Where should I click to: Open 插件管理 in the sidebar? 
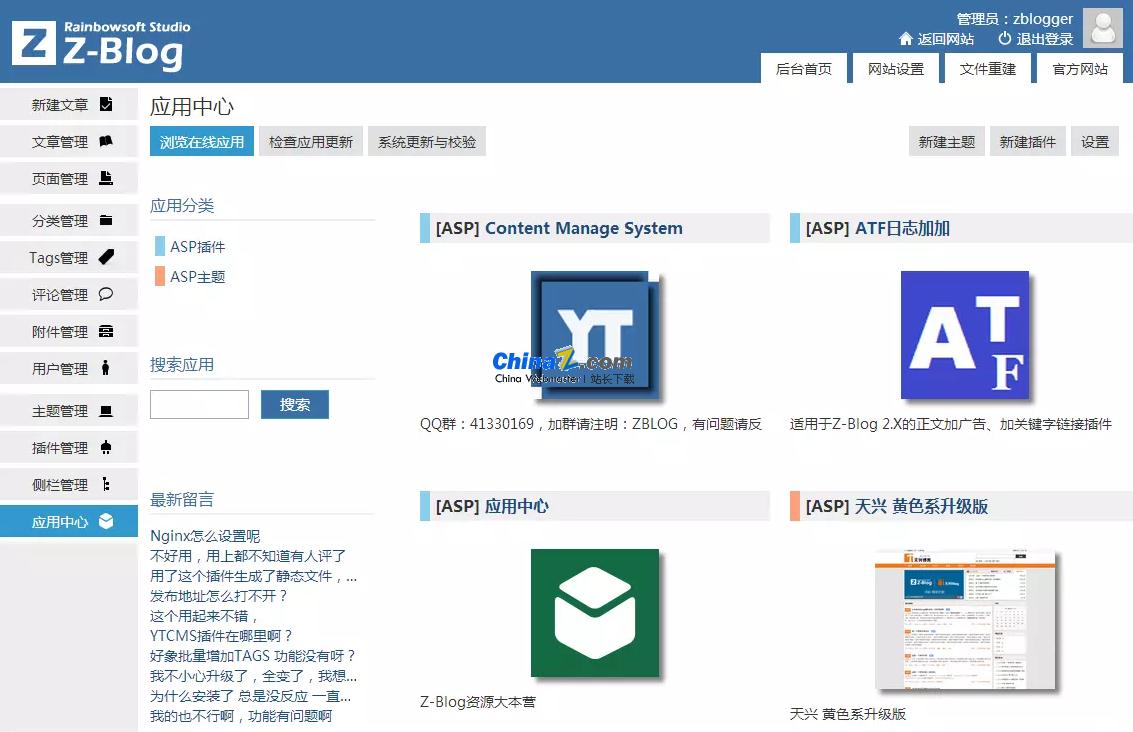pos(69,447)
